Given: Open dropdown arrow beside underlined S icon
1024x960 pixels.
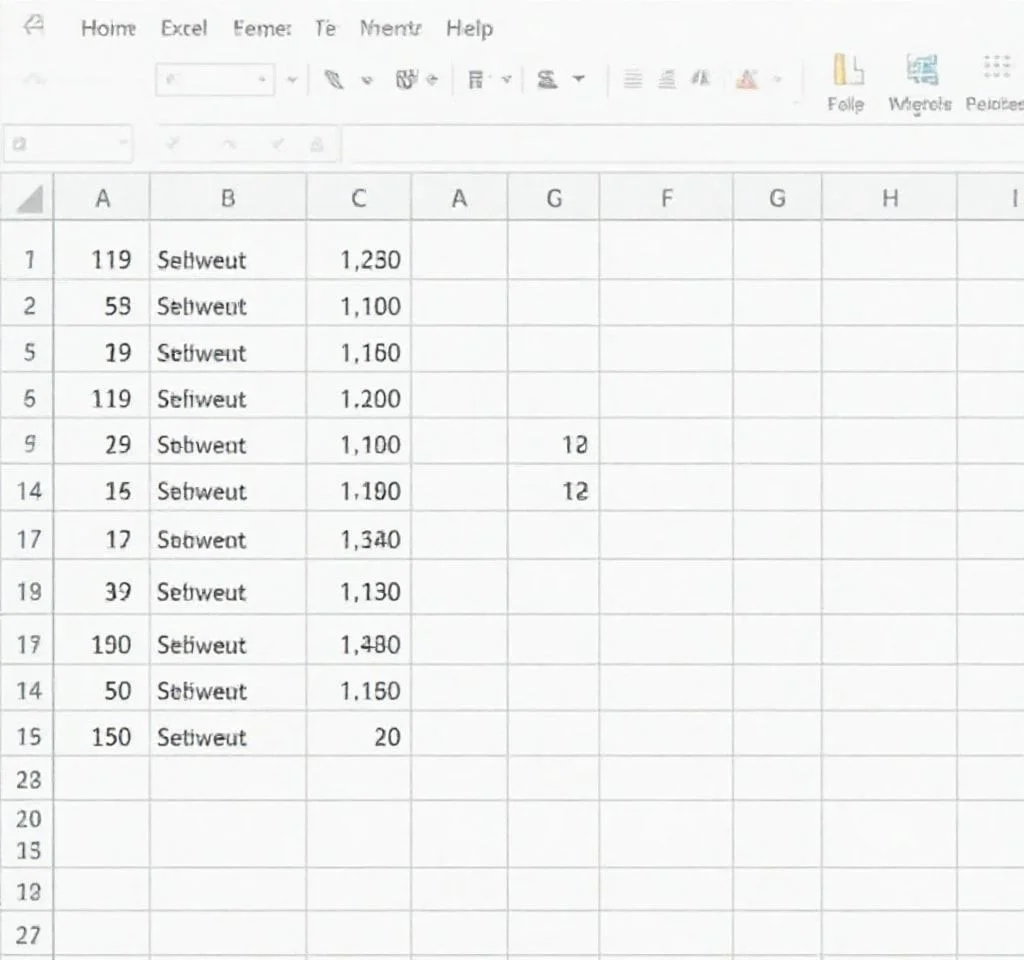Looking at the screenshot, I should coord(578,80).
